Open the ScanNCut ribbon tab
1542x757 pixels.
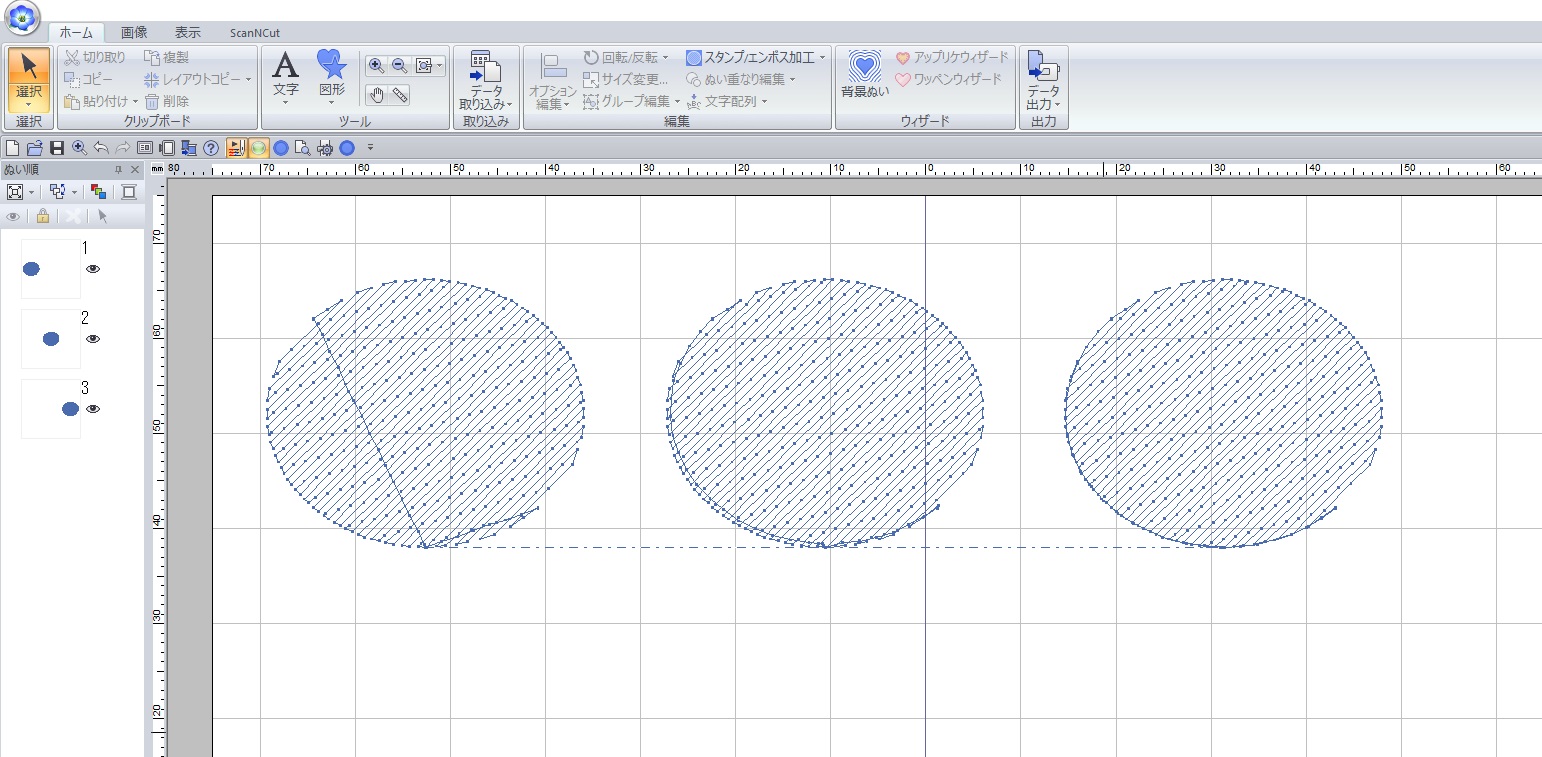tap(254, 32)
